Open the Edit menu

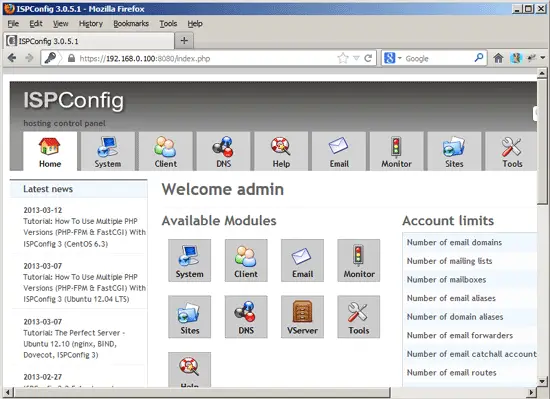tap(36, 23)
